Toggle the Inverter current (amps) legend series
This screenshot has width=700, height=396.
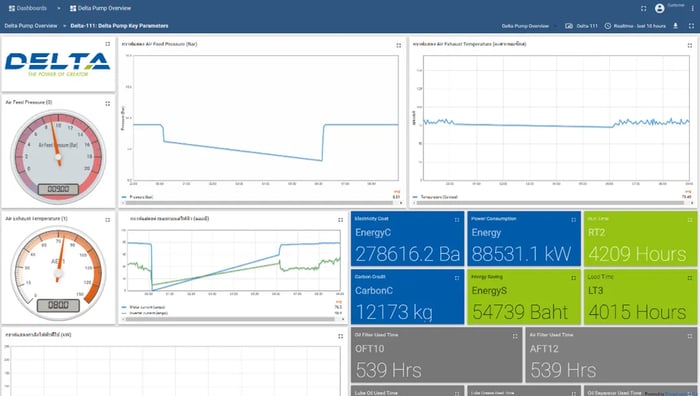pos(145,313)
